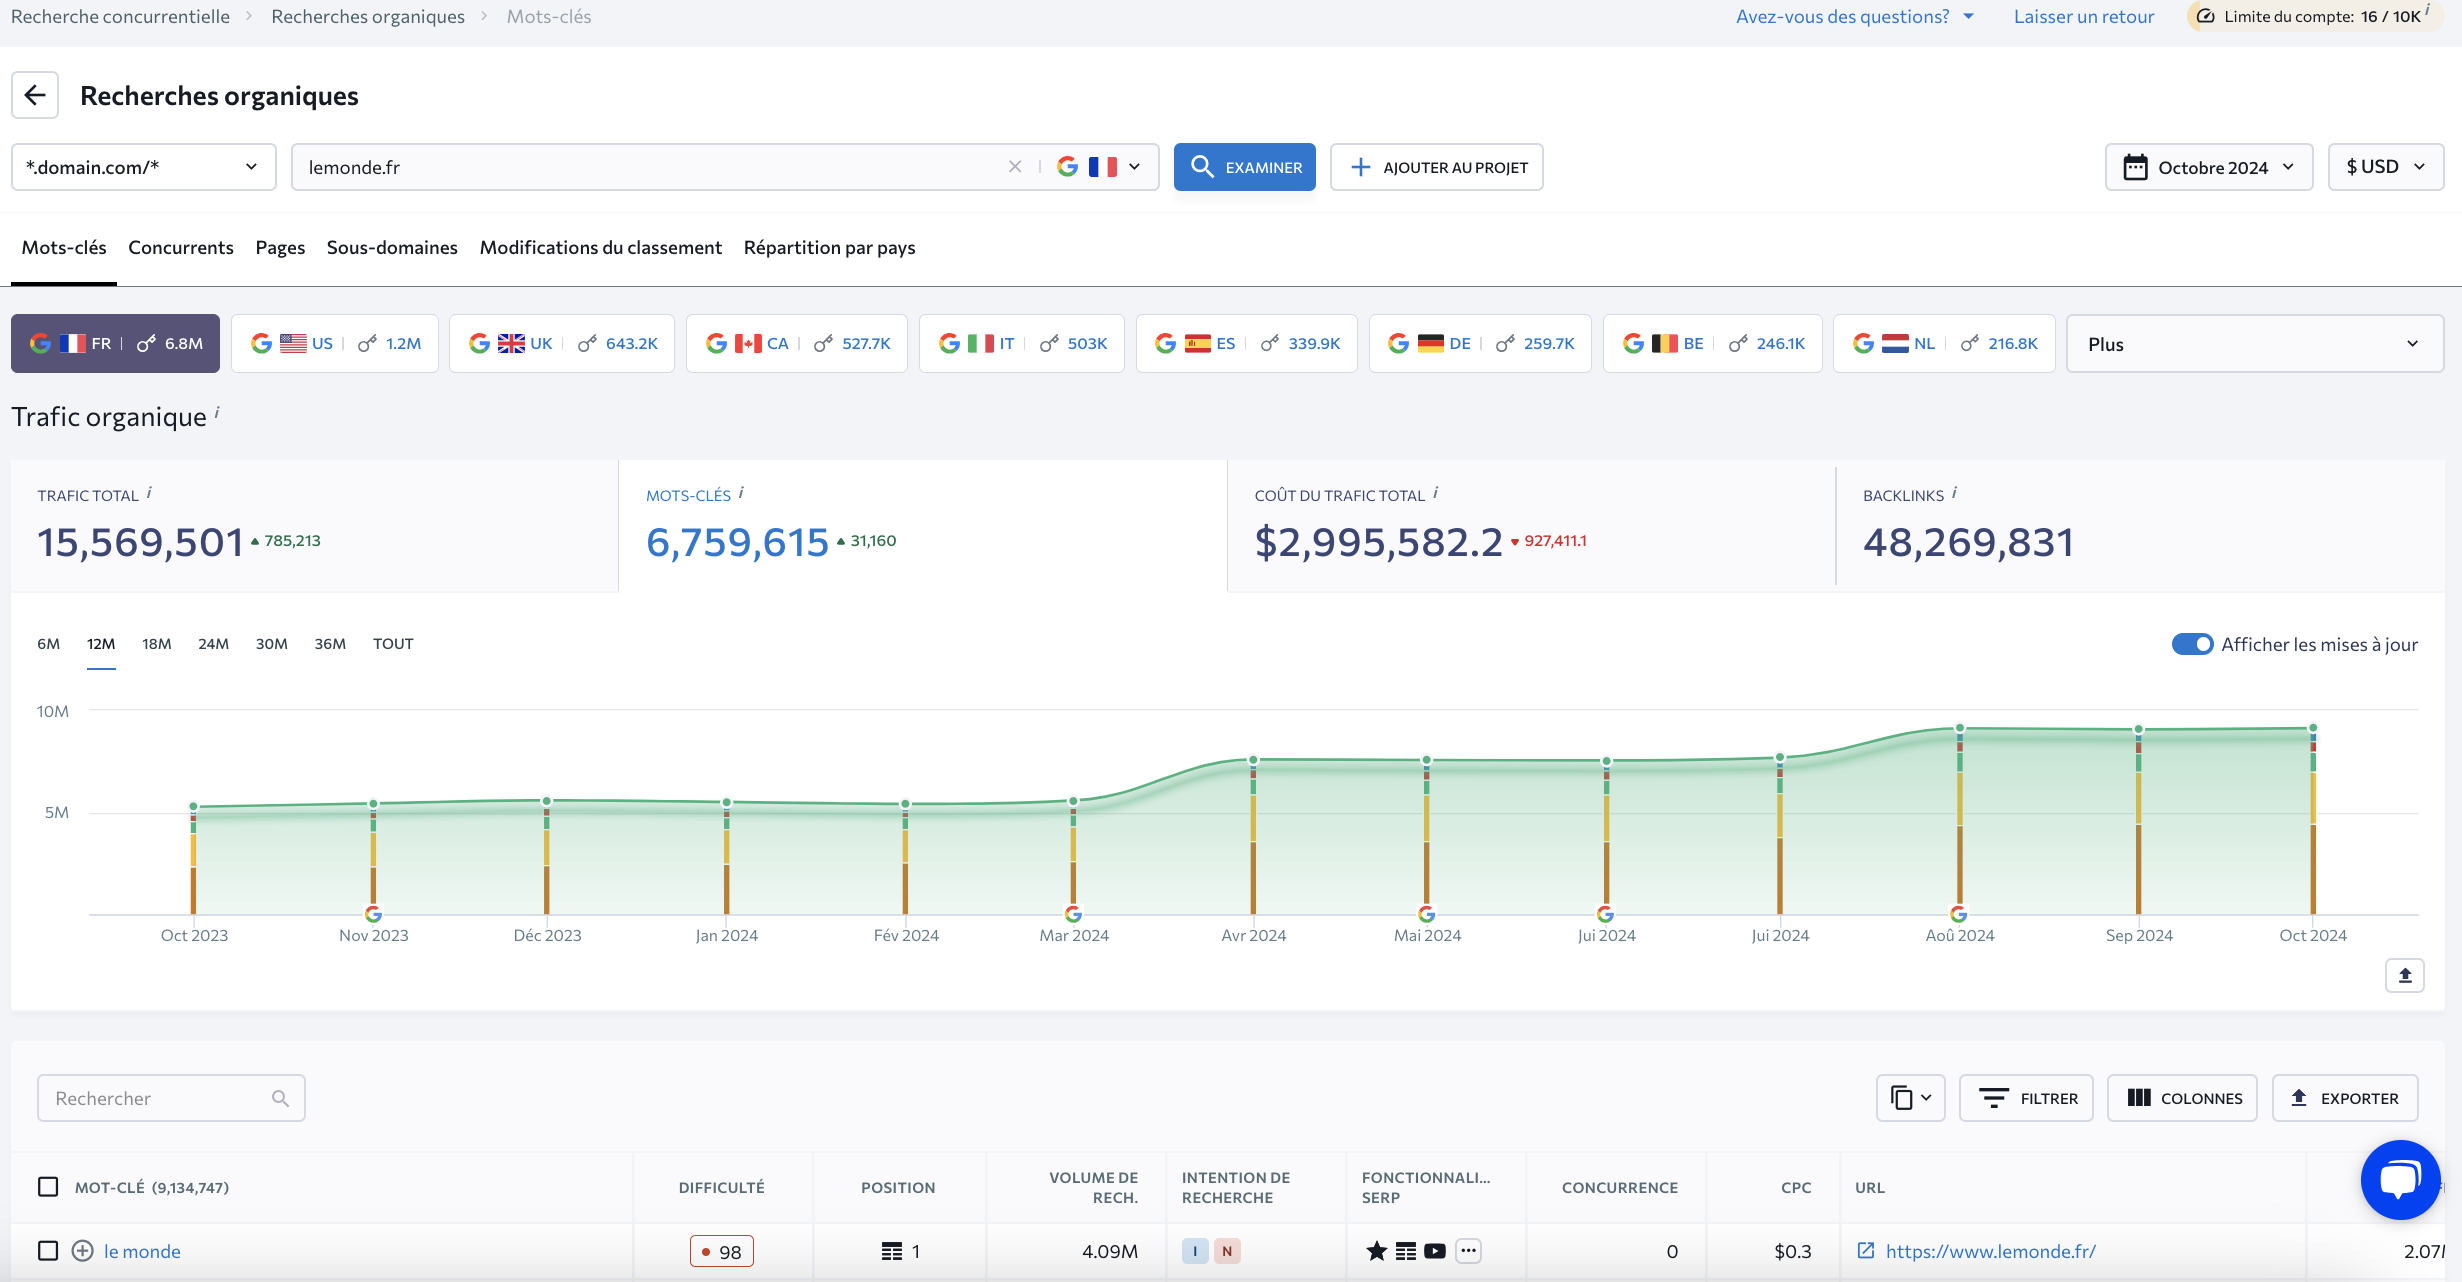Screen dimensions: 2462x1282
Task: Select the FR Google region chip
Action: click(115, 343)
